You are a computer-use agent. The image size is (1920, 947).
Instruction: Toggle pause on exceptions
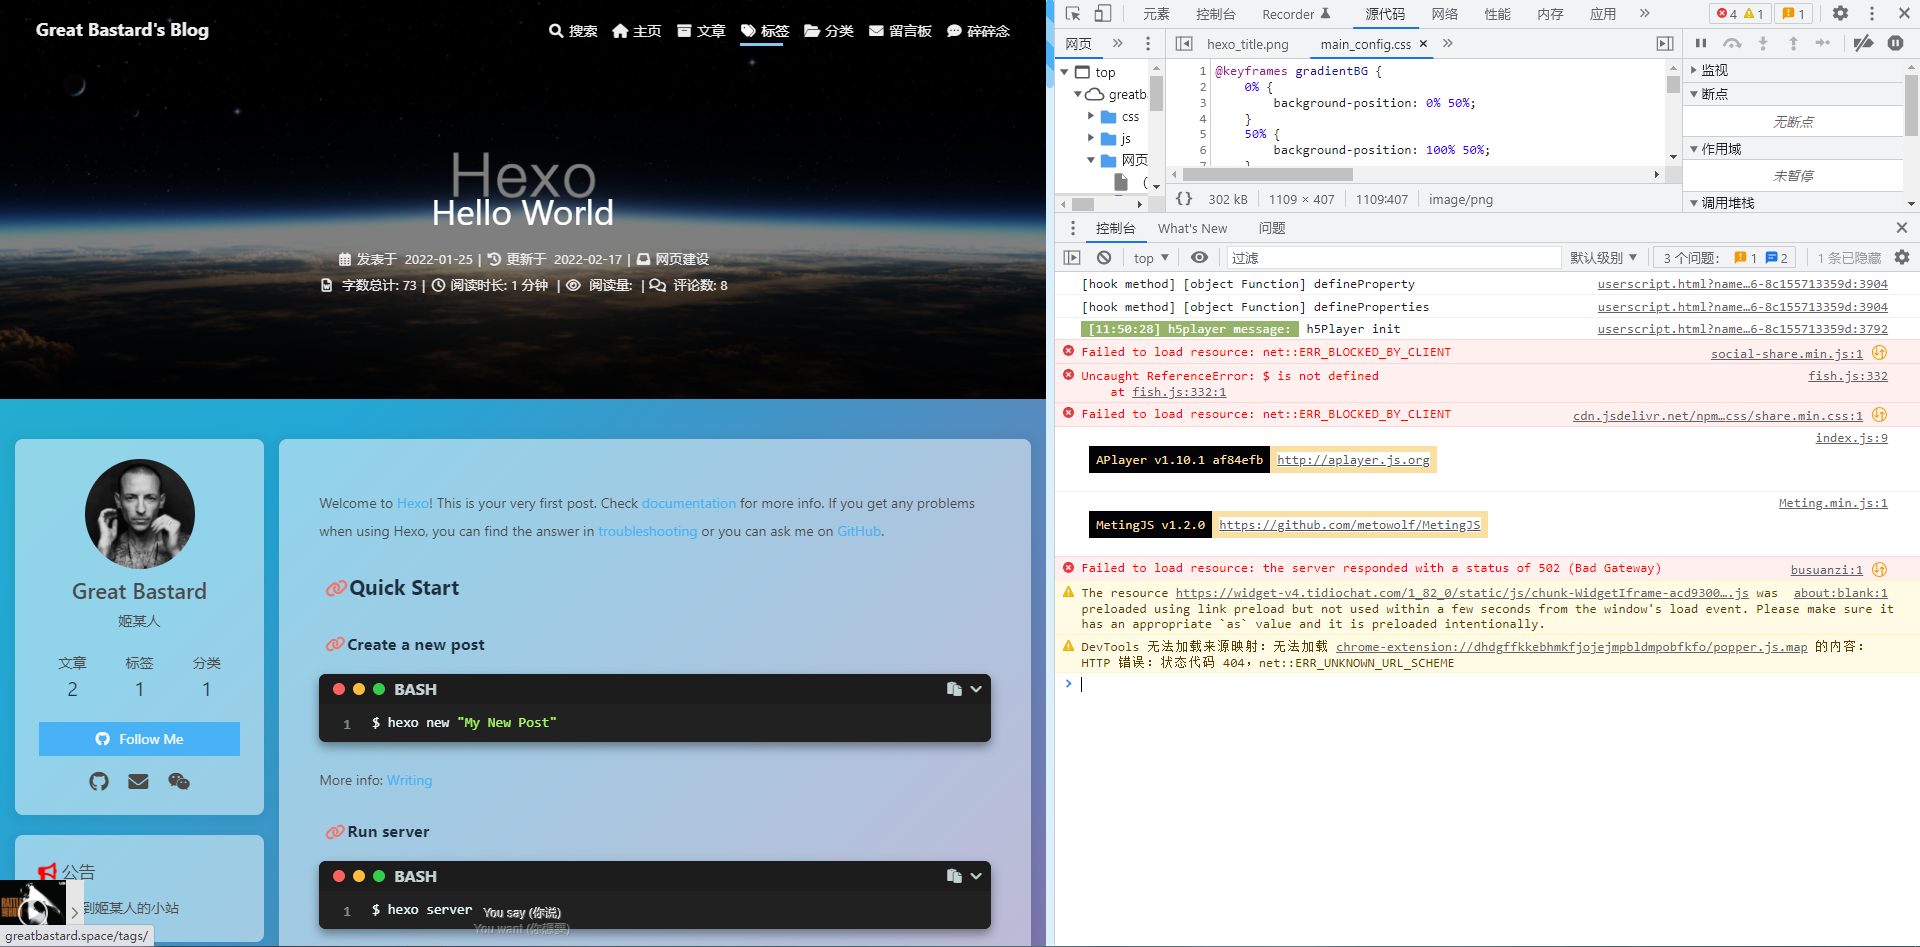coord(1895,43)
